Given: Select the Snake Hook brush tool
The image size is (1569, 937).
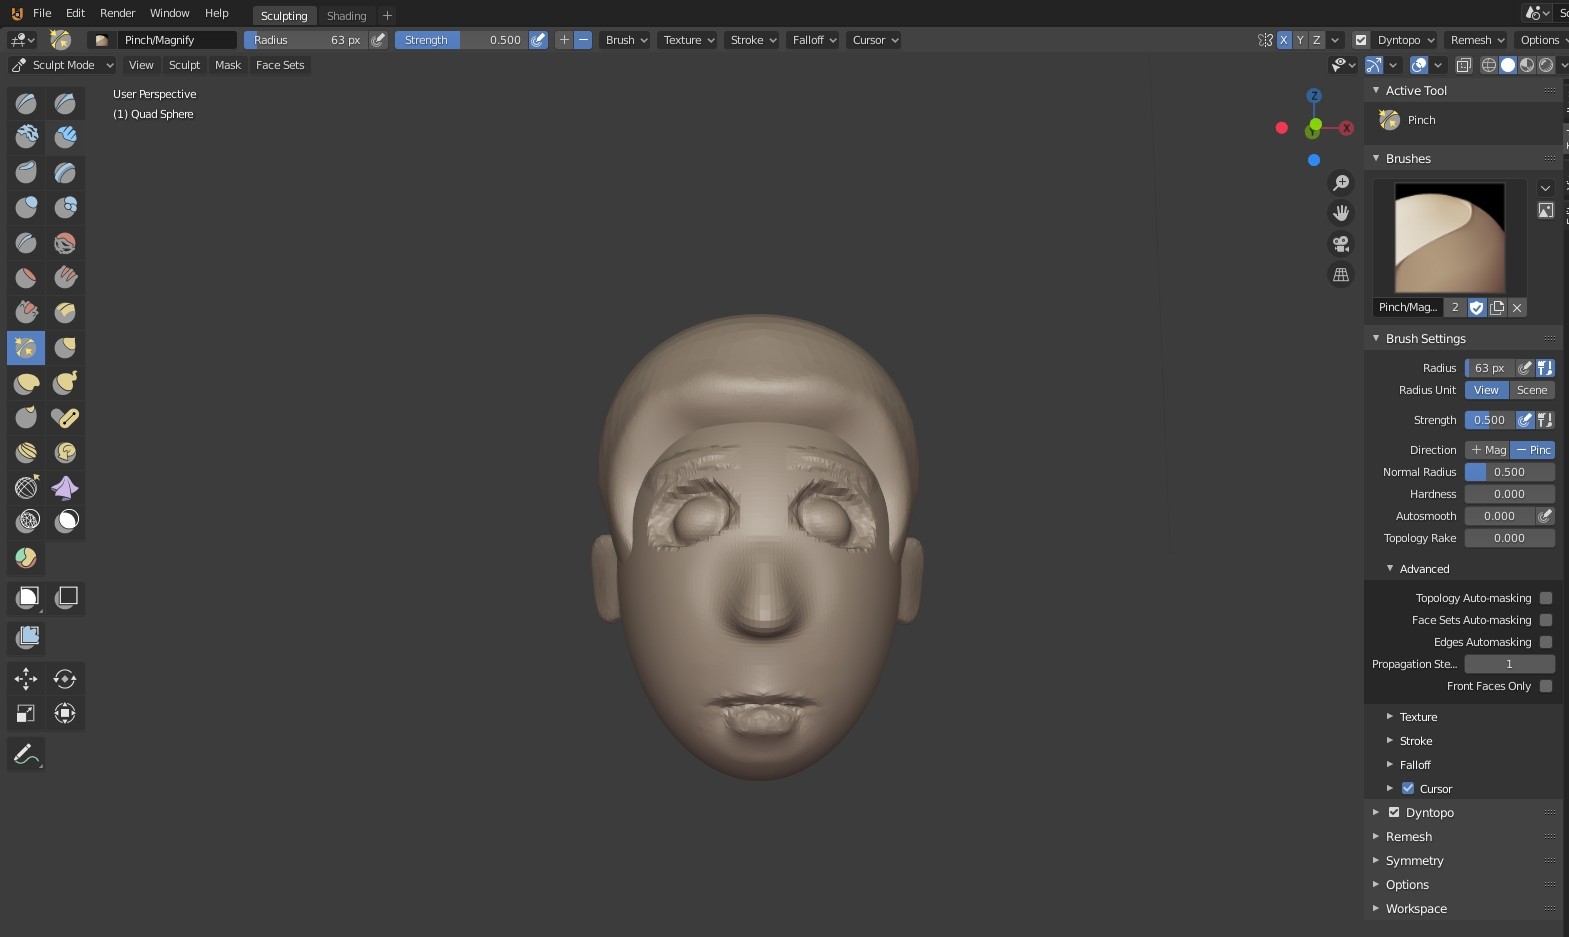Looking at the screenshot, I should click(65, 383).
